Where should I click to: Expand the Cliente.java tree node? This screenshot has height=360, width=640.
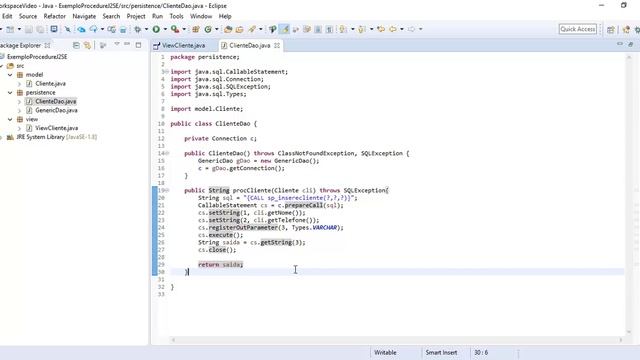click(19, 84)
